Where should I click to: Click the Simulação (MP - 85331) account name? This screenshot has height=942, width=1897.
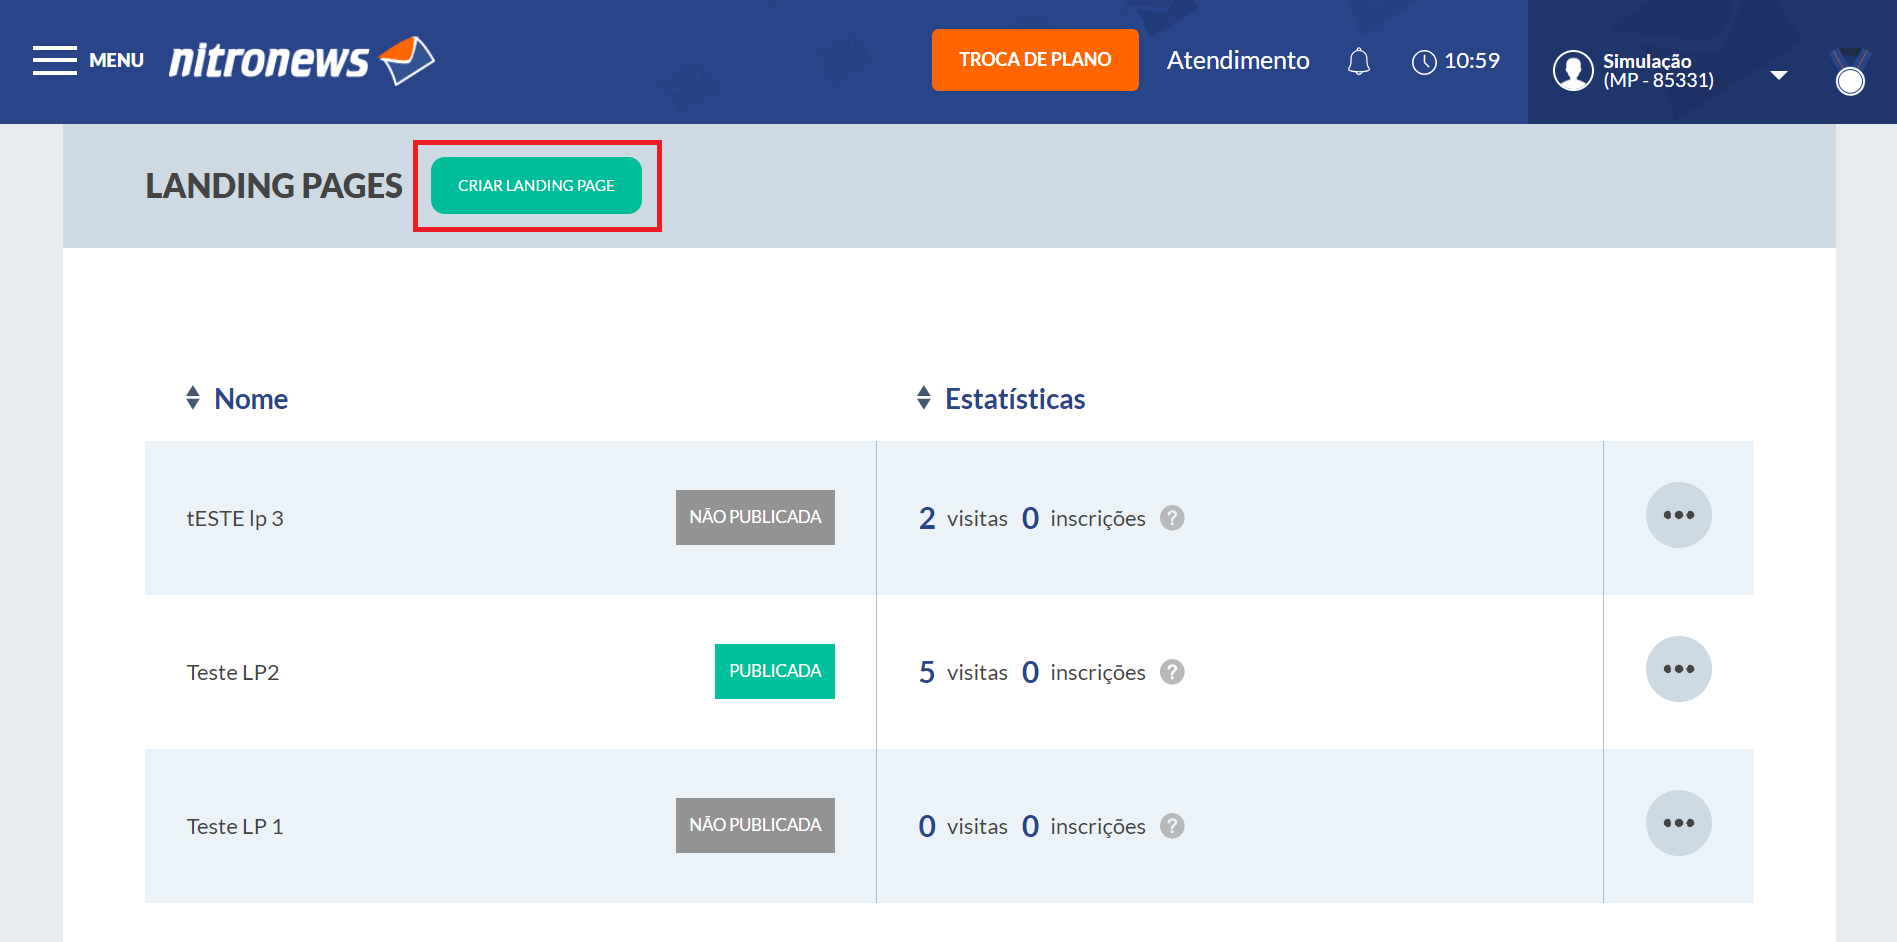pos(1658,71)
